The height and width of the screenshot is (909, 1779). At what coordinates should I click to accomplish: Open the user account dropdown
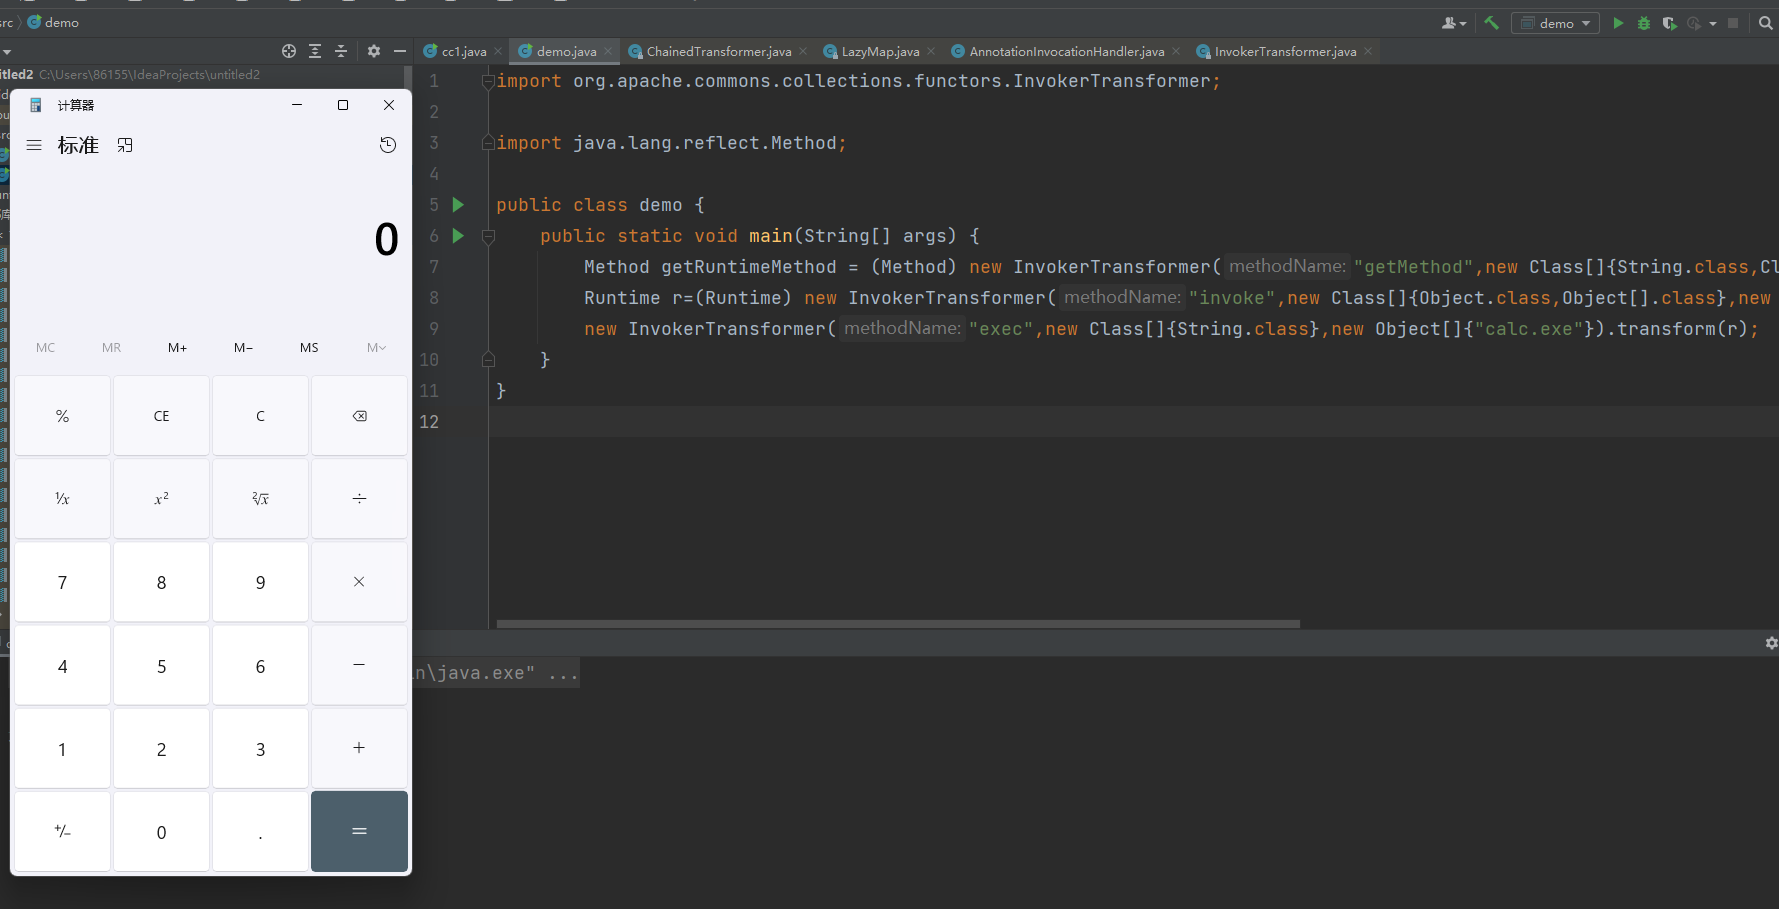click(1454, 23)
